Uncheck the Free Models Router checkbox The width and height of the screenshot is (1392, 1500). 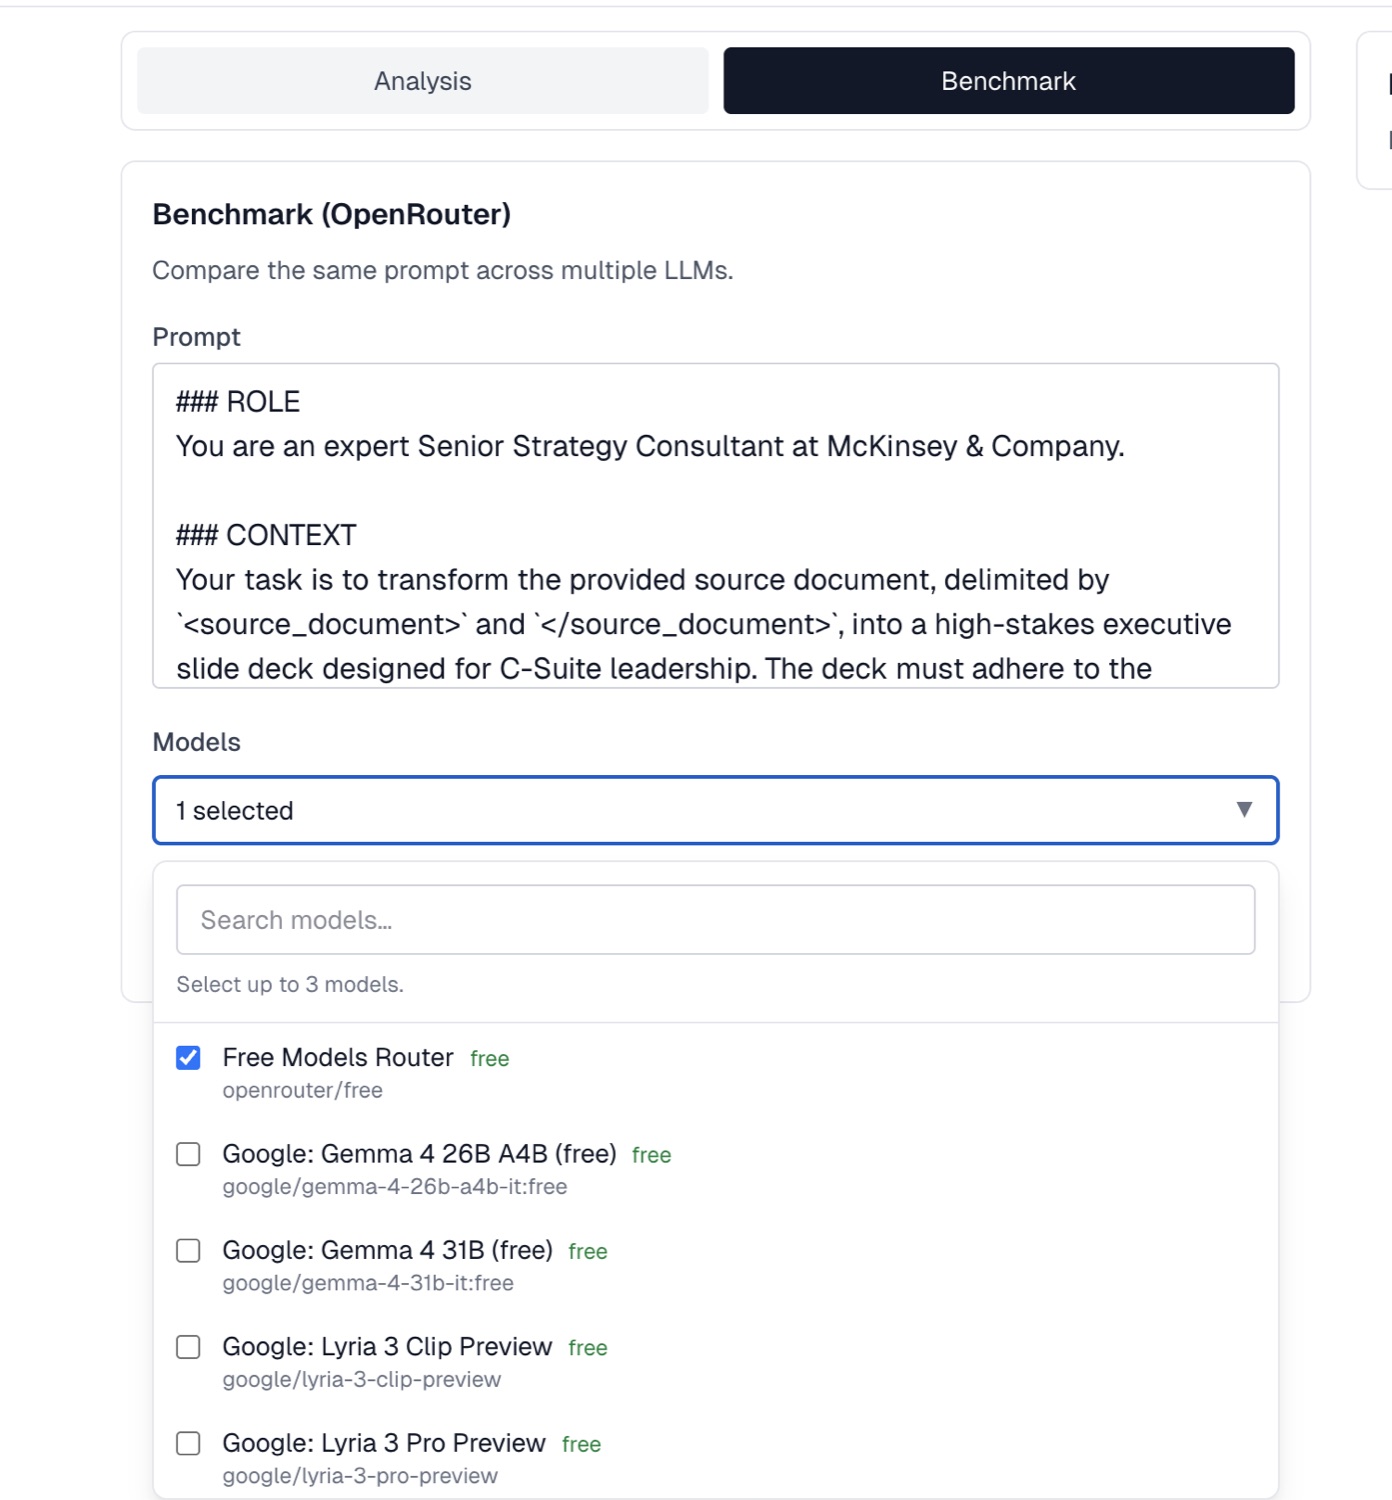pyautogui.click(x=188, y=1058)
